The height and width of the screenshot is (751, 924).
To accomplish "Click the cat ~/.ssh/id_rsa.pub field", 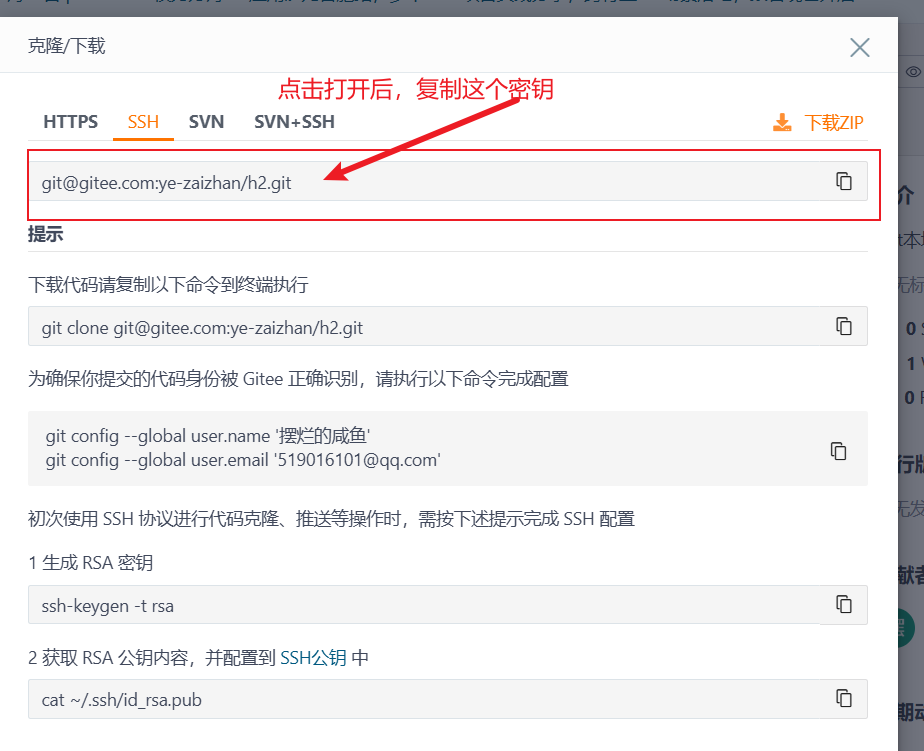I will click(400, 698).
